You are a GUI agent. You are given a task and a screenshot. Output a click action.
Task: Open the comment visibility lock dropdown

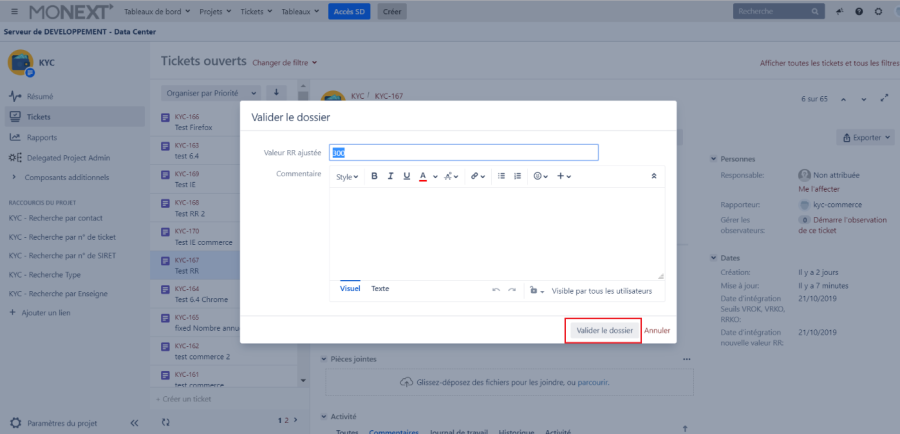coord(536,290)
